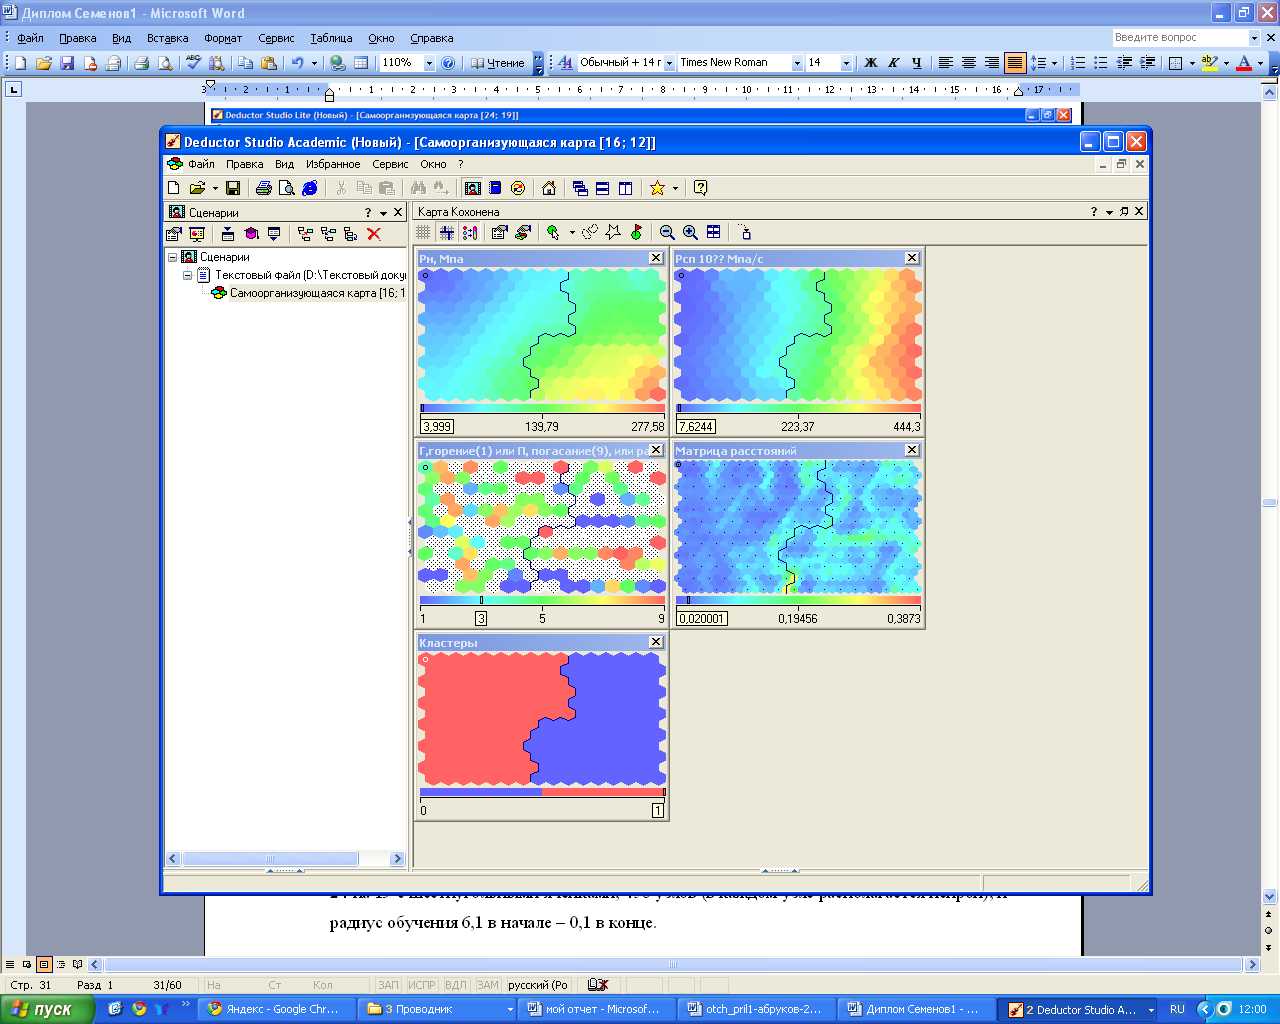Click zoom in magnifier in Kohonen map toolbar
The height and width of the screenshot is (1024, 1280).
(690, 232)
